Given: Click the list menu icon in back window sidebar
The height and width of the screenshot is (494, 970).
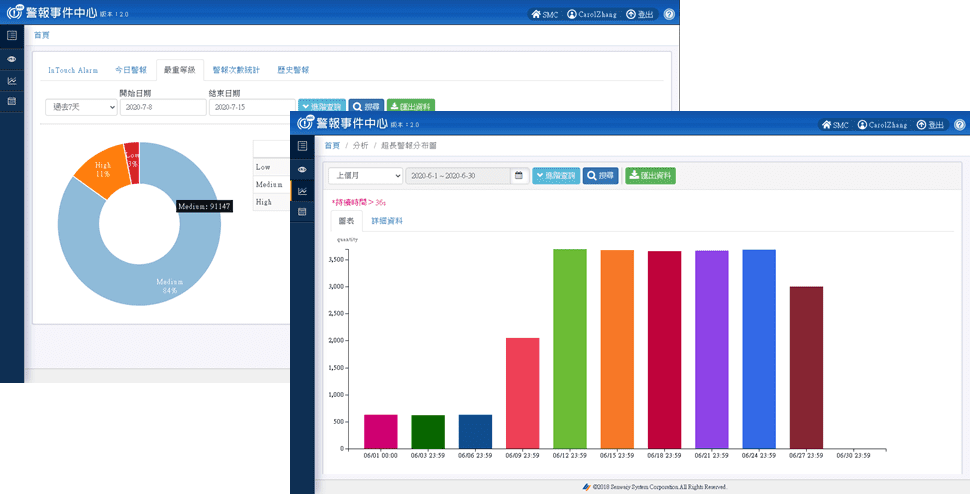Looking at the screenshot, I should click(12, 36).
